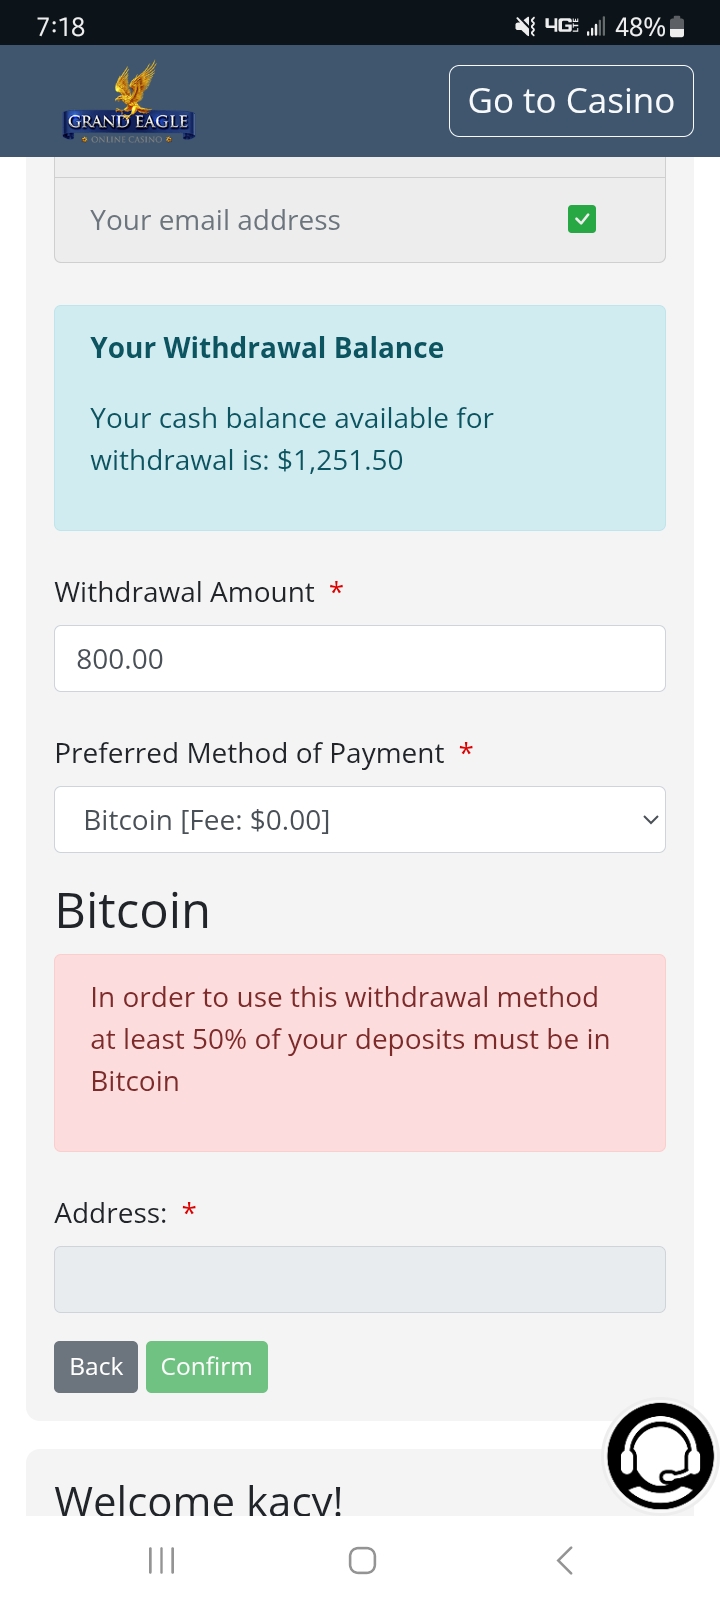Tap the muted sound status icon
Image resolution: width=720 pixels, height=1600 pixels.
pyautogui.click(x=525, y=27)
